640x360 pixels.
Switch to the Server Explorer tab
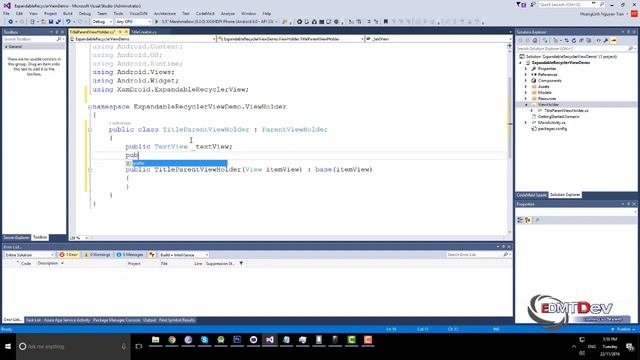coord(16,237)
